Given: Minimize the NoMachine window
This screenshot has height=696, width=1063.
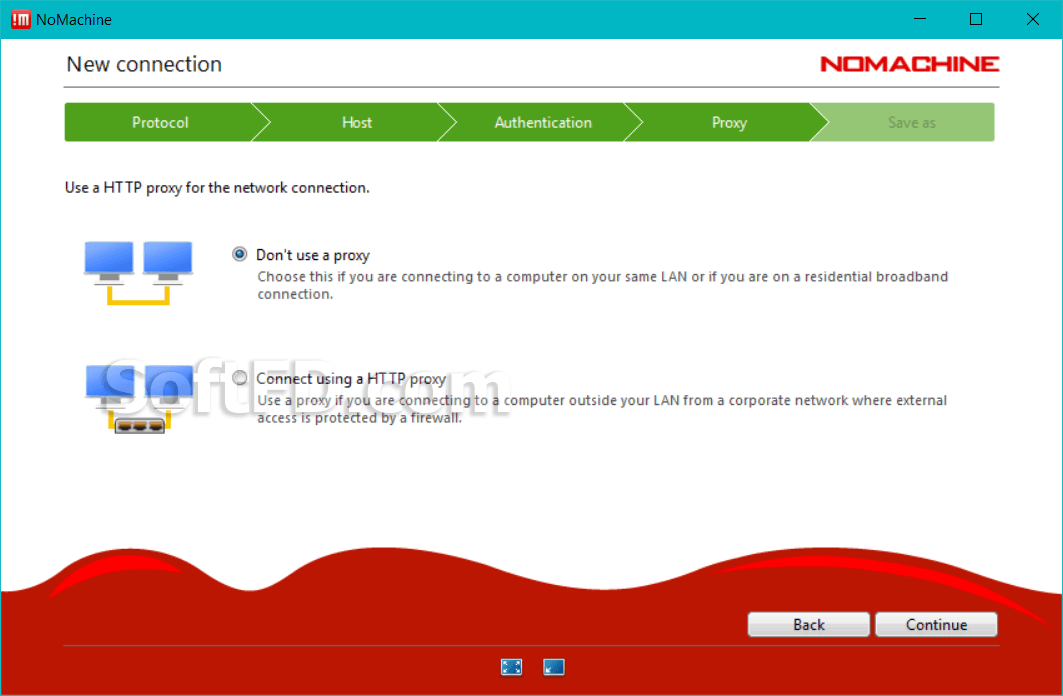Looking at the screenshot, I should pos(920,19).
